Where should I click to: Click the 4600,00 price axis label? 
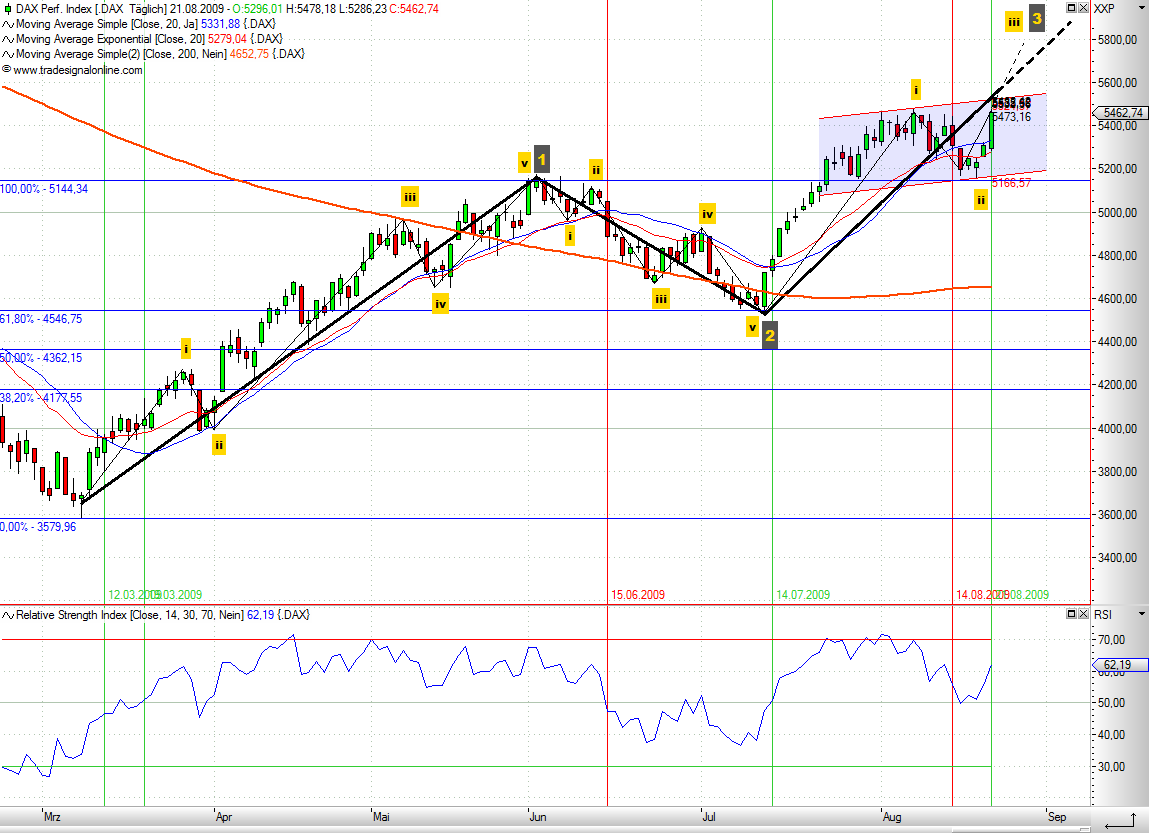(1117, 299)
